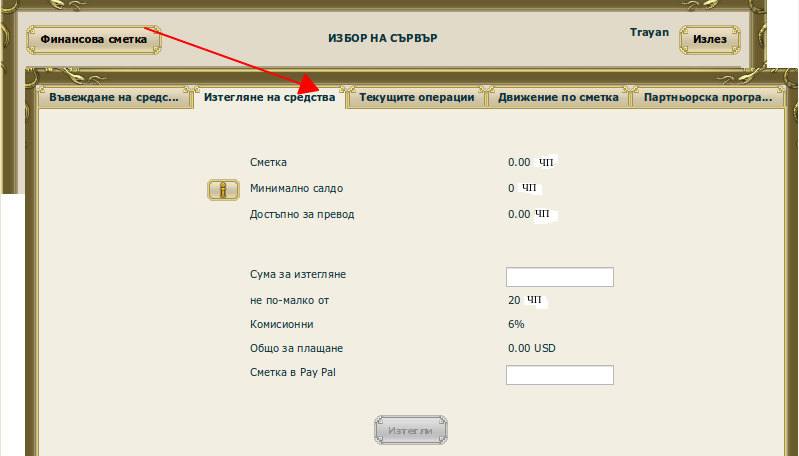Click the Общо за плащане label
The image size is (799, 456).
296,348
